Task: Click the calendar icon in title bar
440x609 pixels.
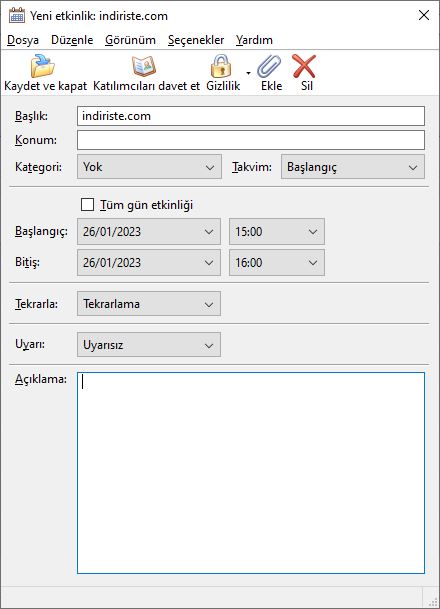Action: click(x=17, y=15)
